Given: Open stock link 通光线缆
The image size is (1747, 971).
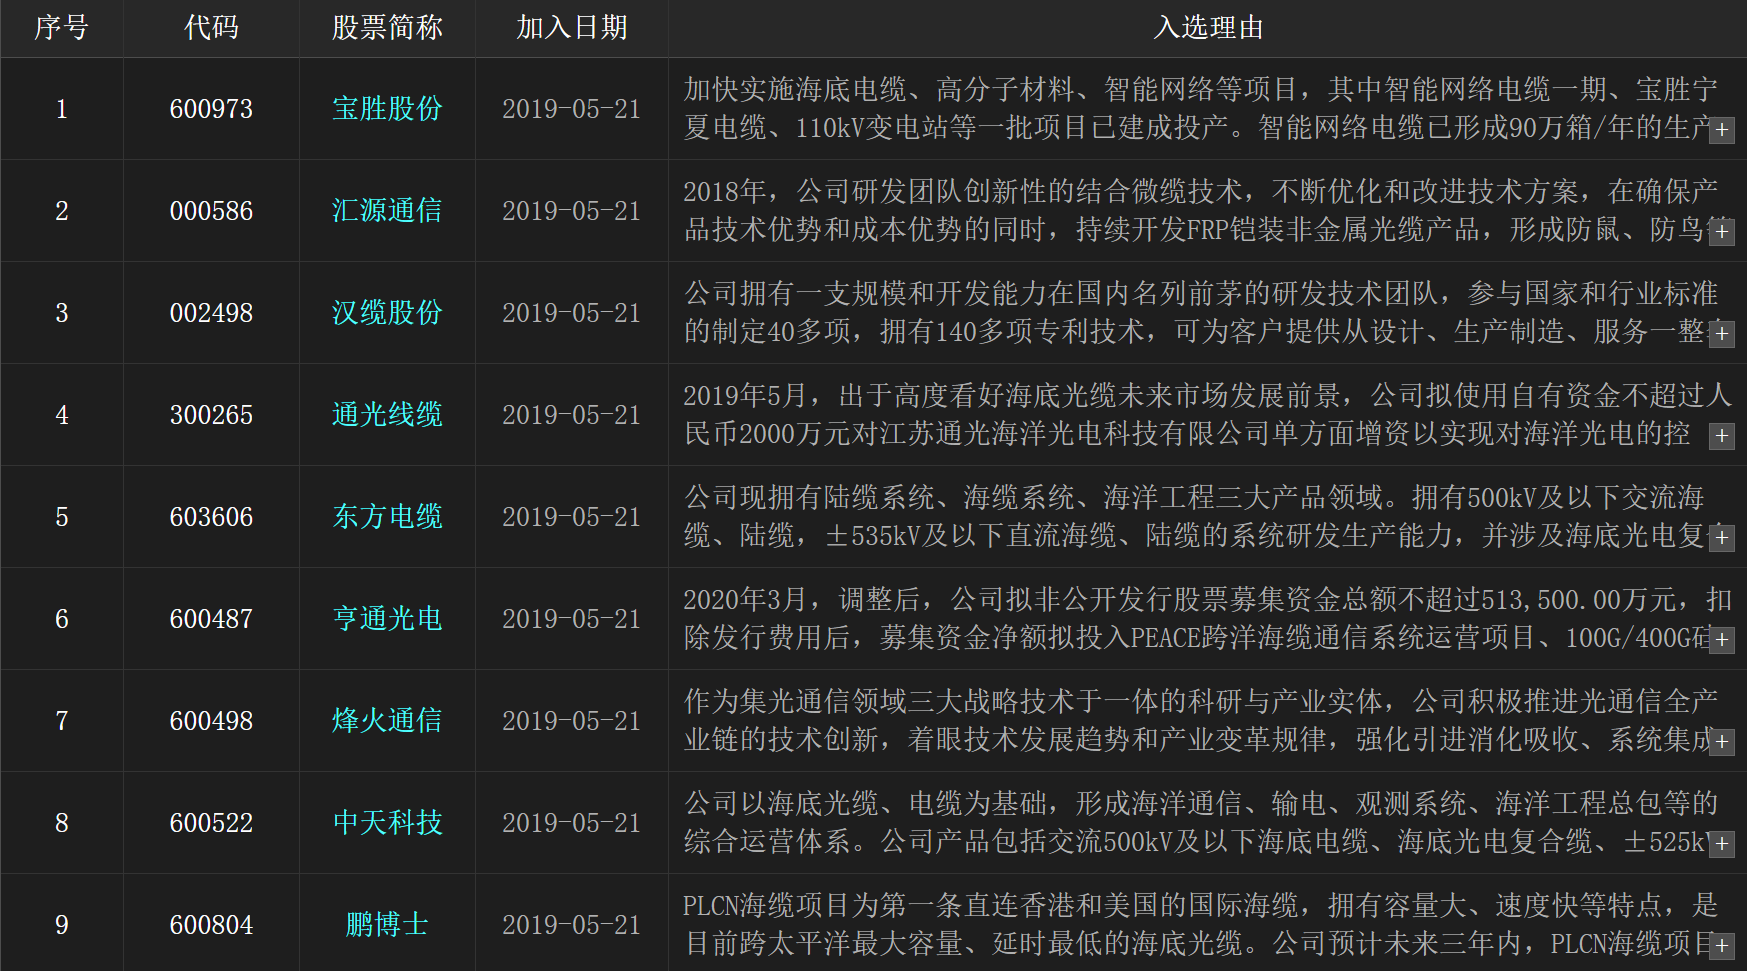Looking at the screenshot, I should 387,415.
